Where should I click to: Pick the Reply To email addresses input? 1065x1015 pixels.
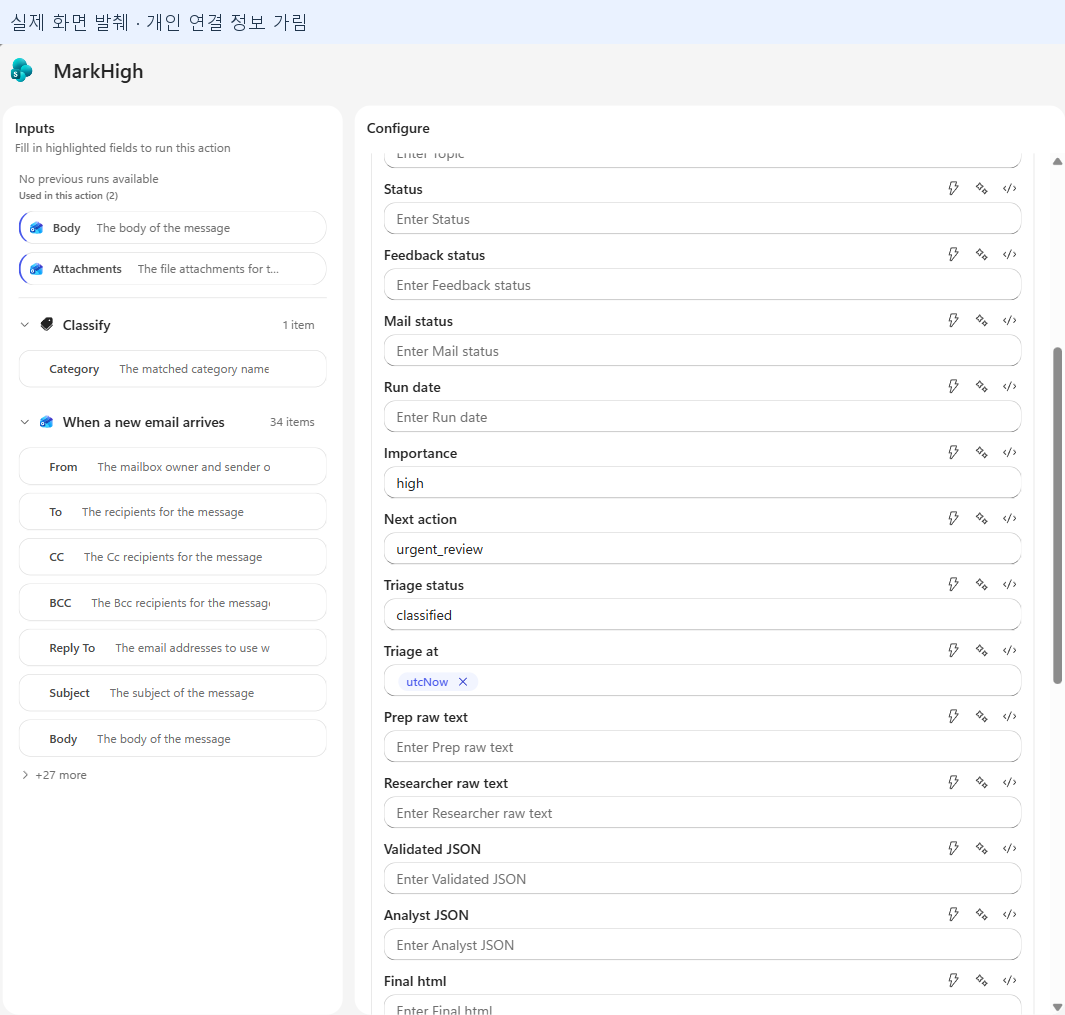coord(173,647)
